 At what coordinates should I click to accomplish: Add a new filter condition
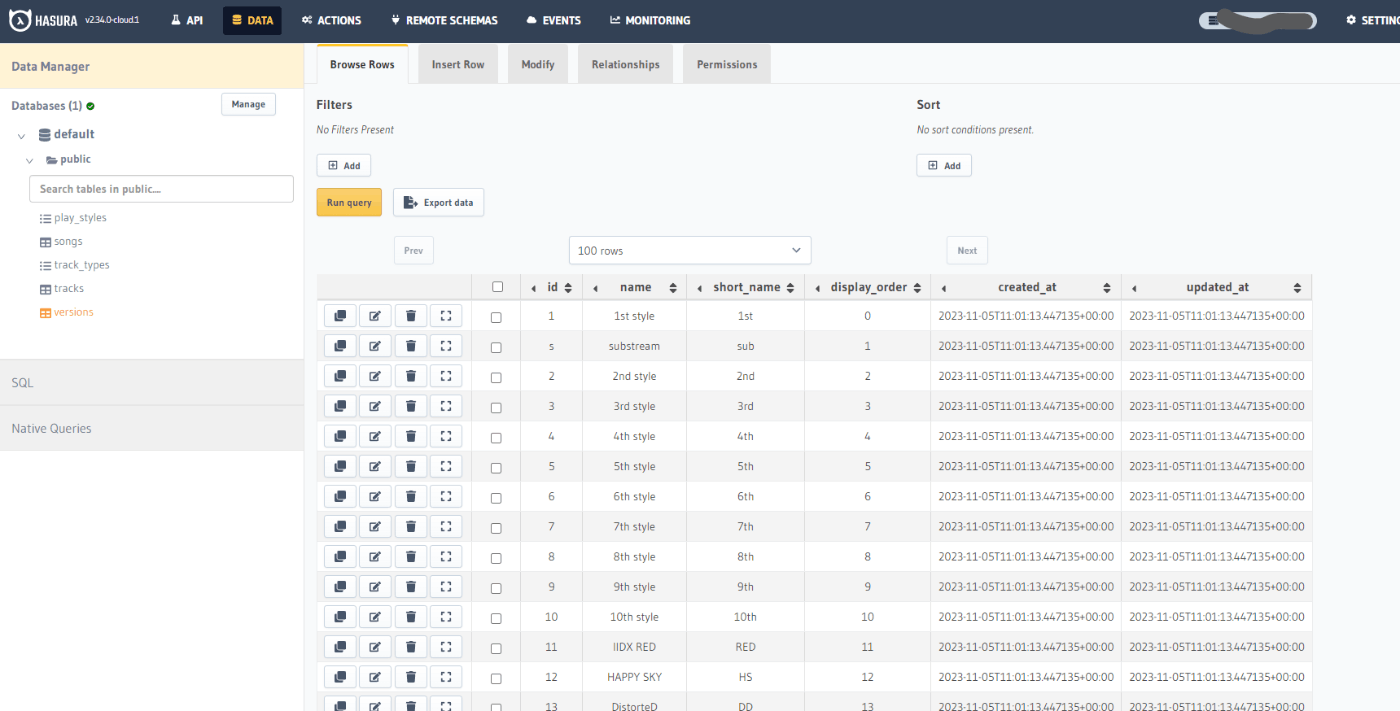coord(344,165)
